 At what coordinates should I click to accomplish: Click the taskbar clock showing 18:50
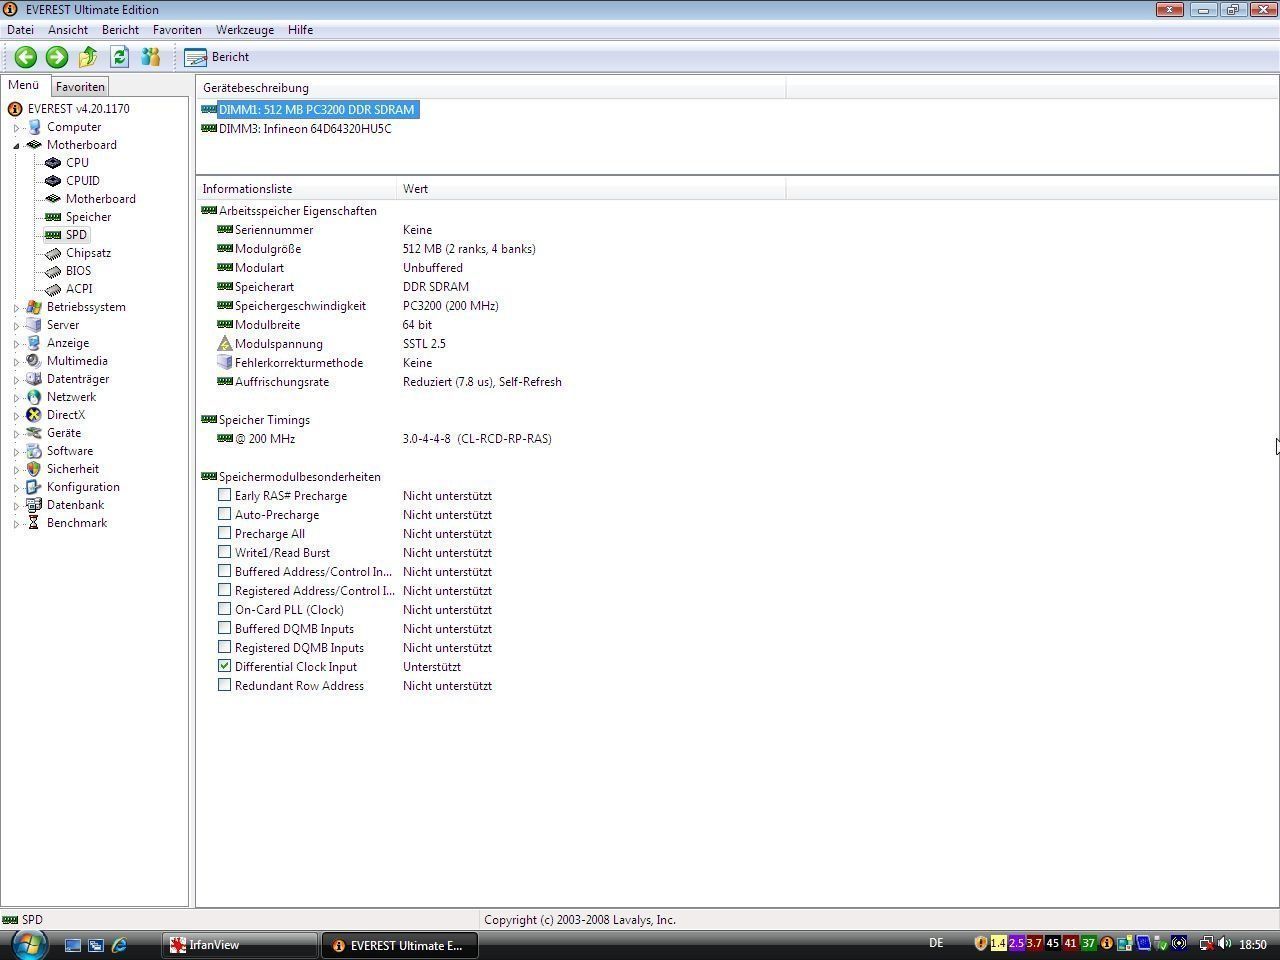point(1253,945)
